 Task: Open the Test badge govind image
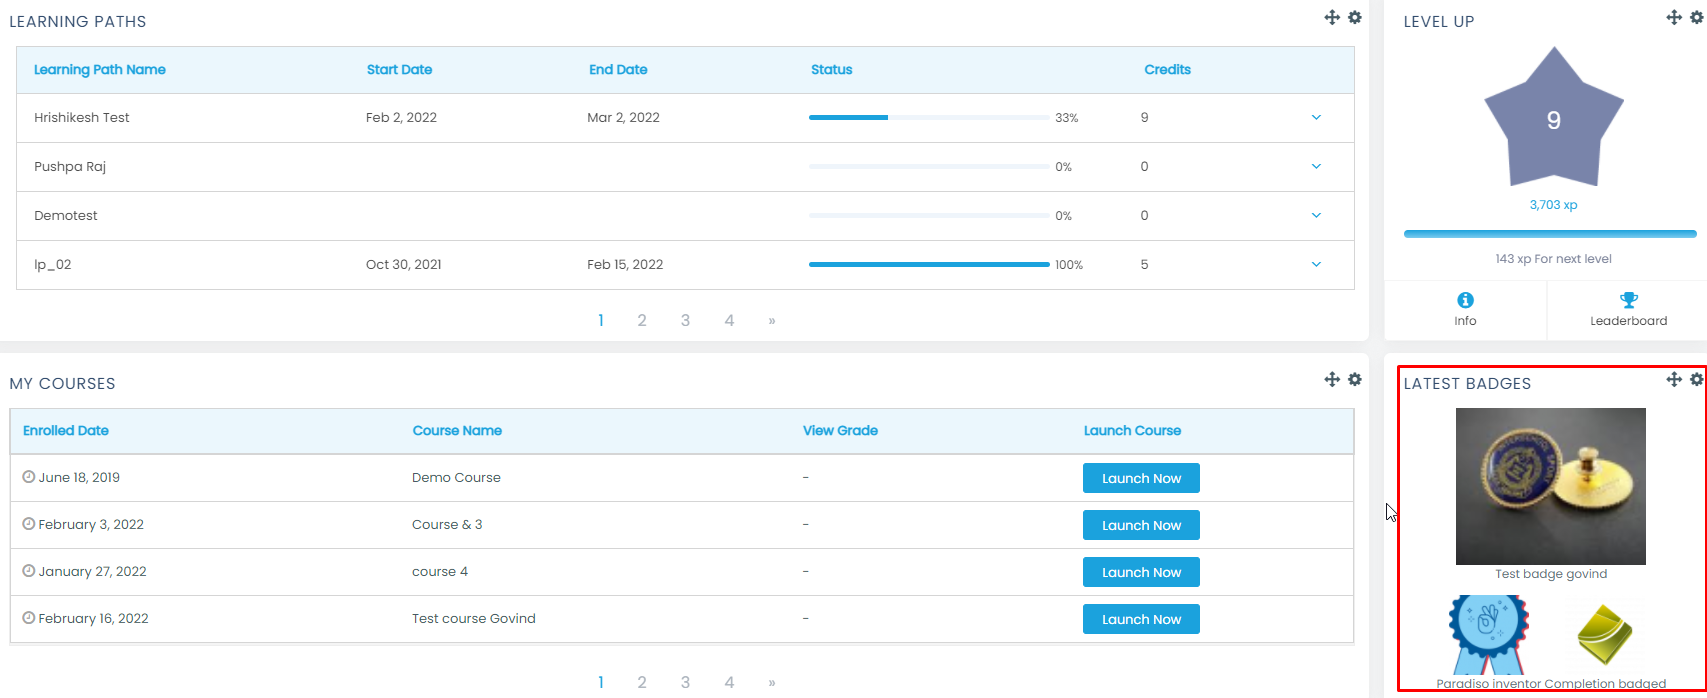1550,486
